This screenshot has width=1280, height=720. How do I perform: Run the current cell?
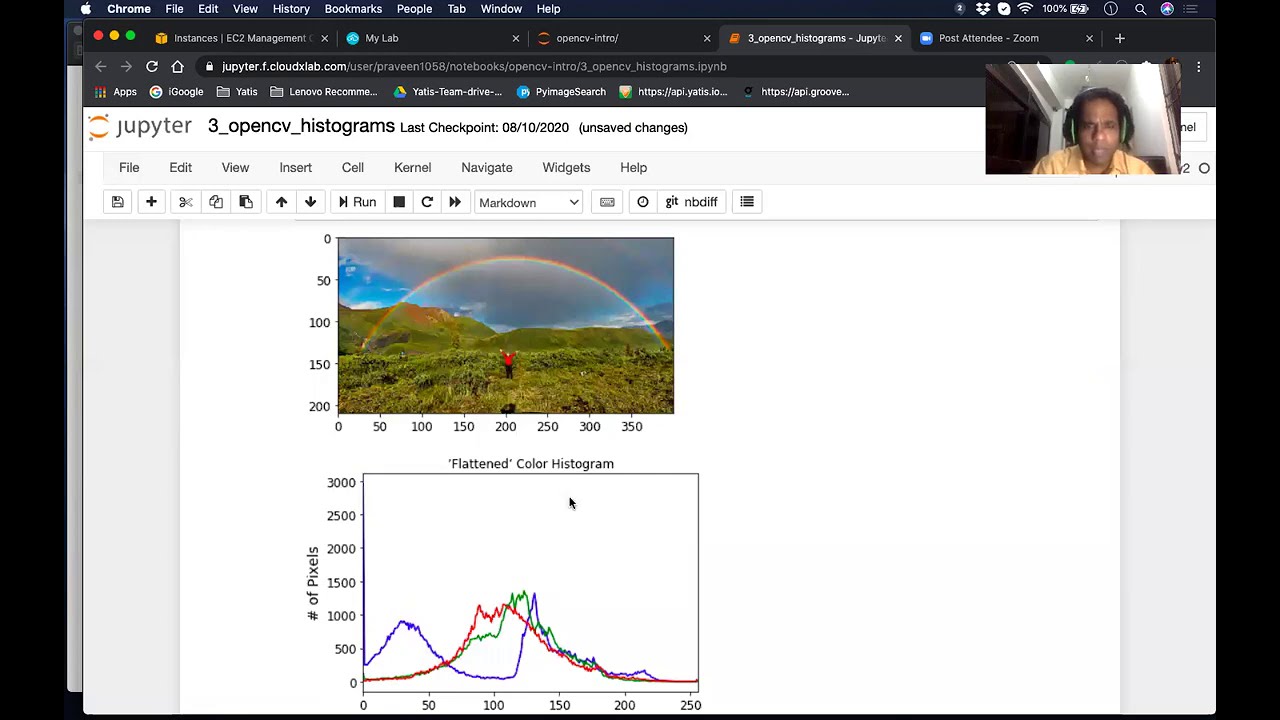click(x=357, y=202)
